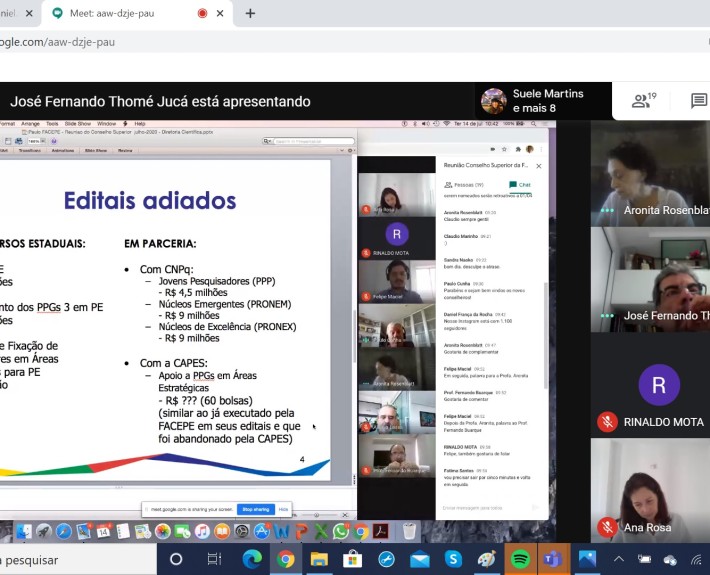710x575 pixels.
Task: Open PowerPoint in the macOS dock
Action: click(x=301, y=531)
